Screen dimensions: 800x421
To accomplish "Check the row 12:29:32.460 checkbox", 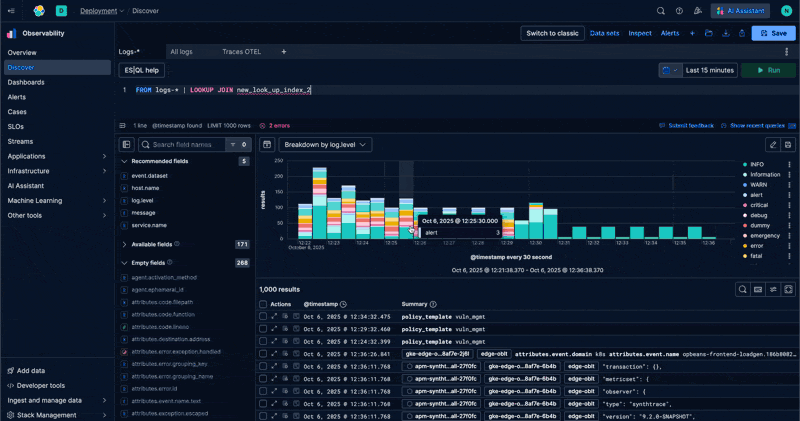I will point(263,329).
